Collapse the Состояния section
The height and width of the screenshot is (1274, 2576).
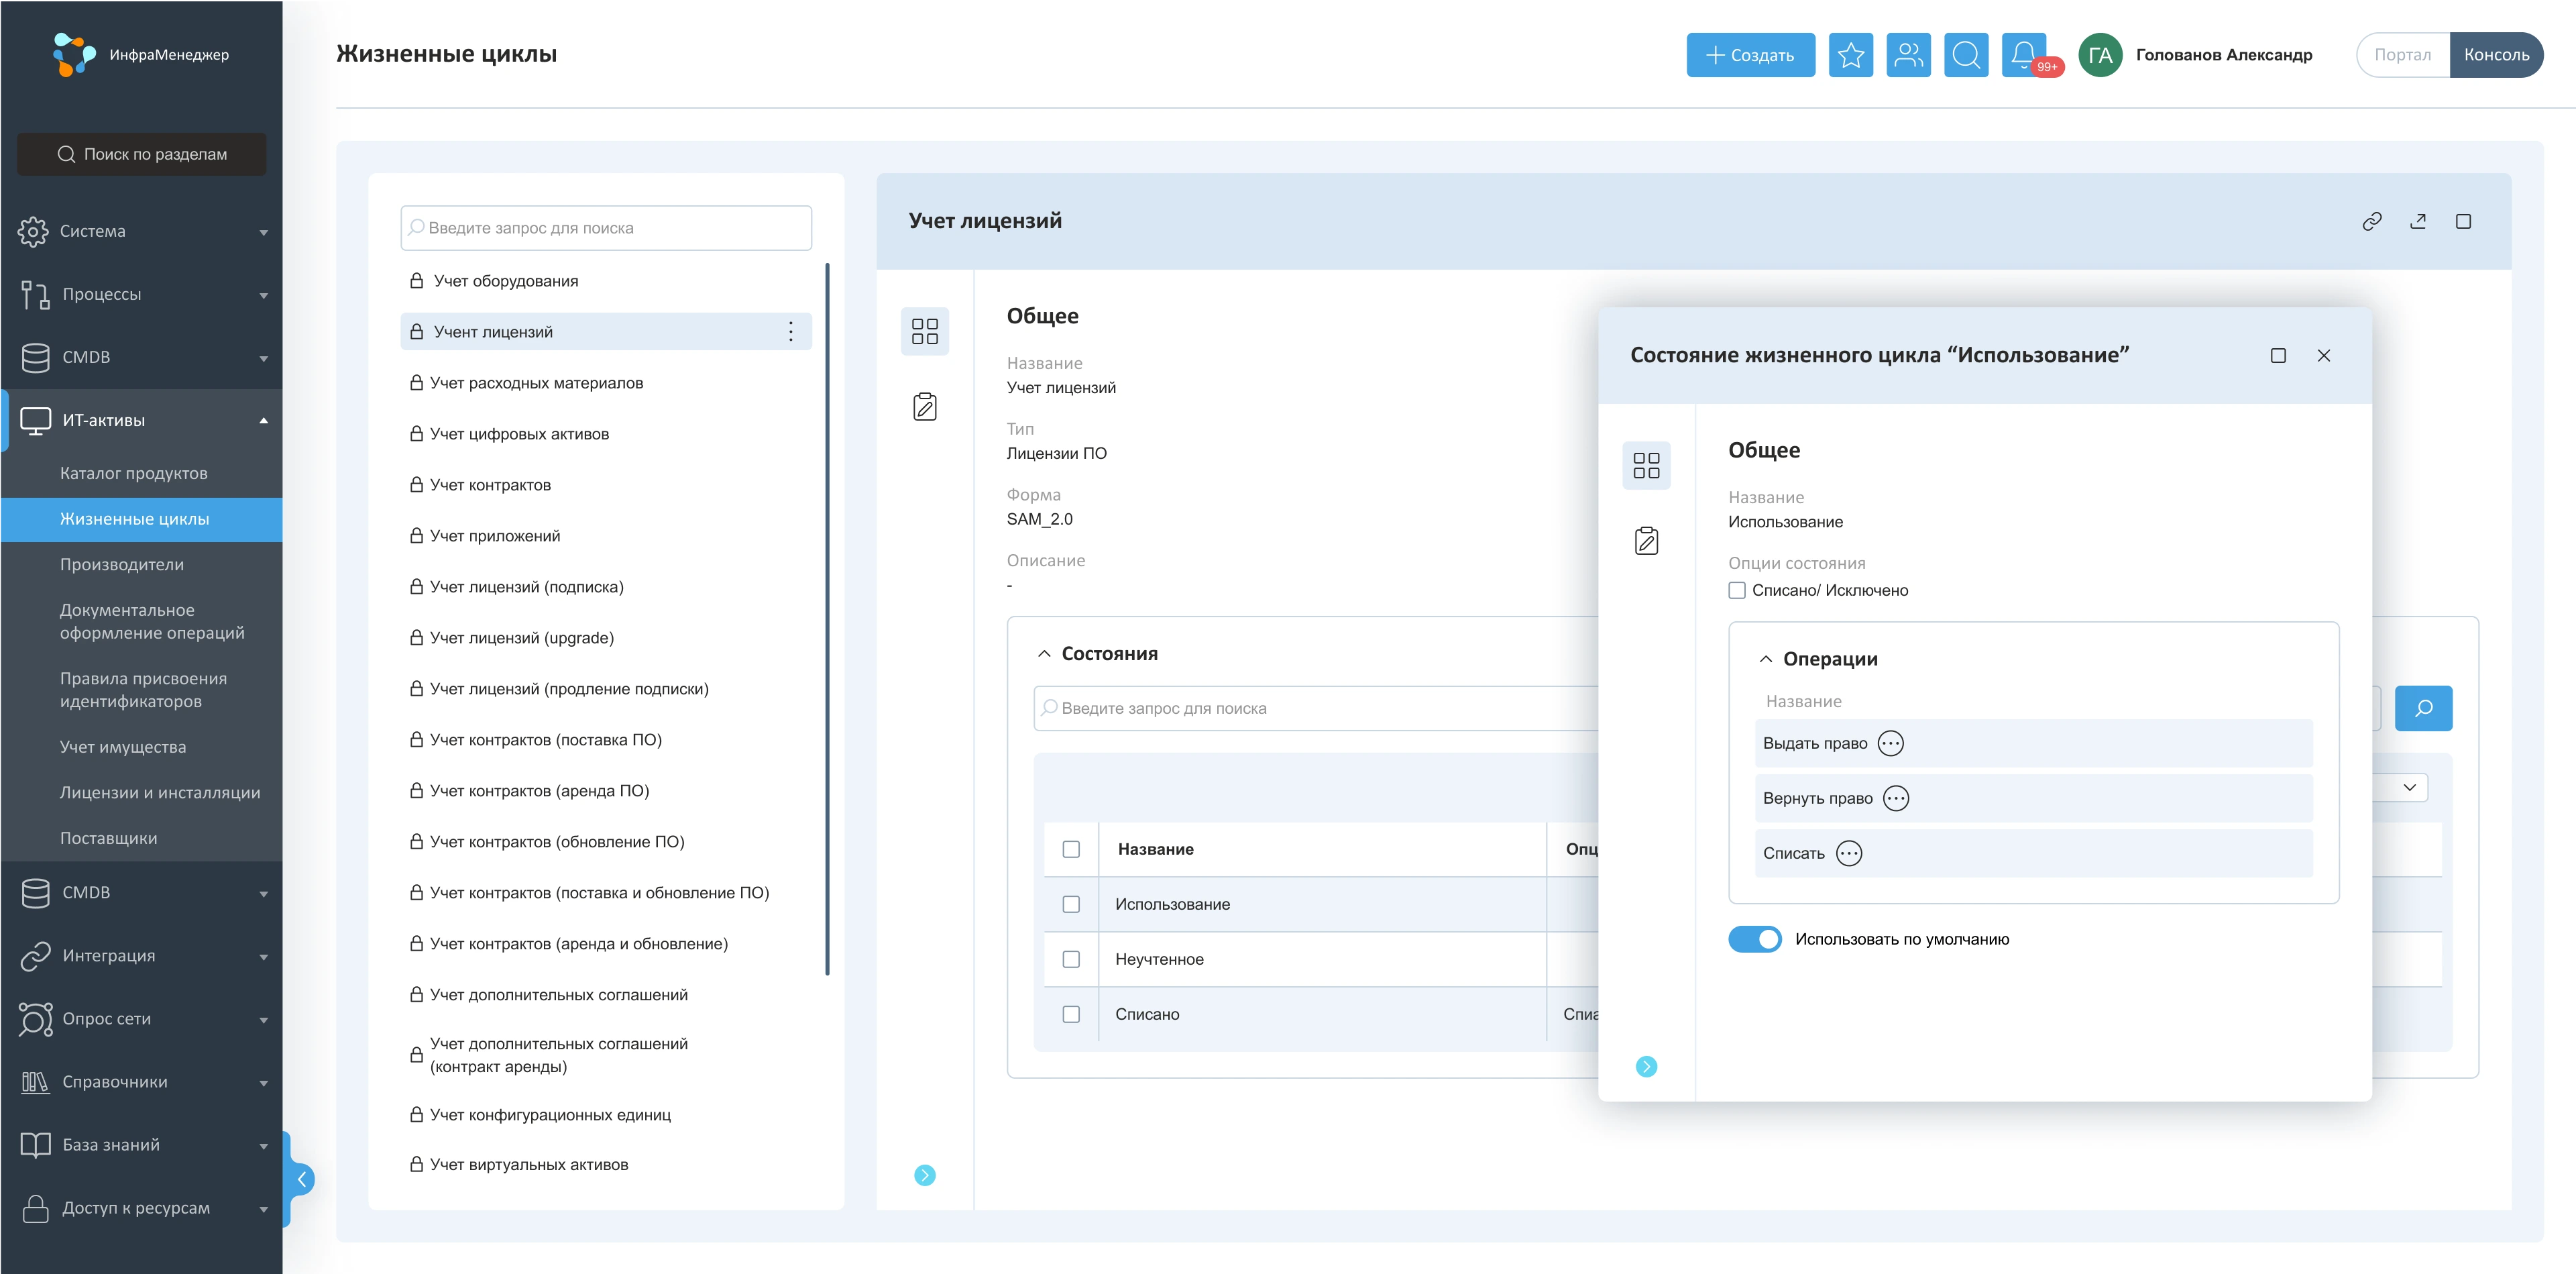click(x=1044, y=654)
